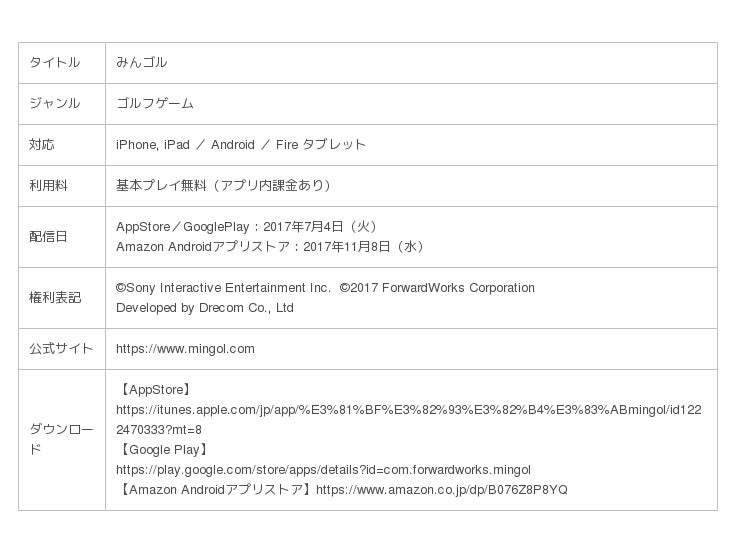This screenshot has width=740, height=551.
Task: Click the Amazon Androidアプリストア 2017年11月8日 release line
Action: tap(272, 247)
